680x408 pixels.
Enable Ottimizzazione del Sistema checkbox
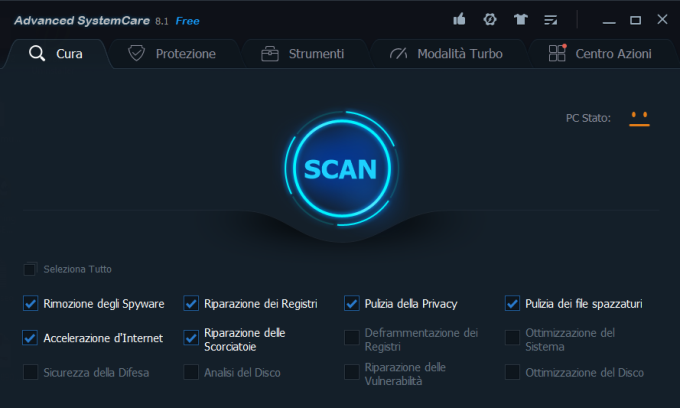tap(512, 338)
